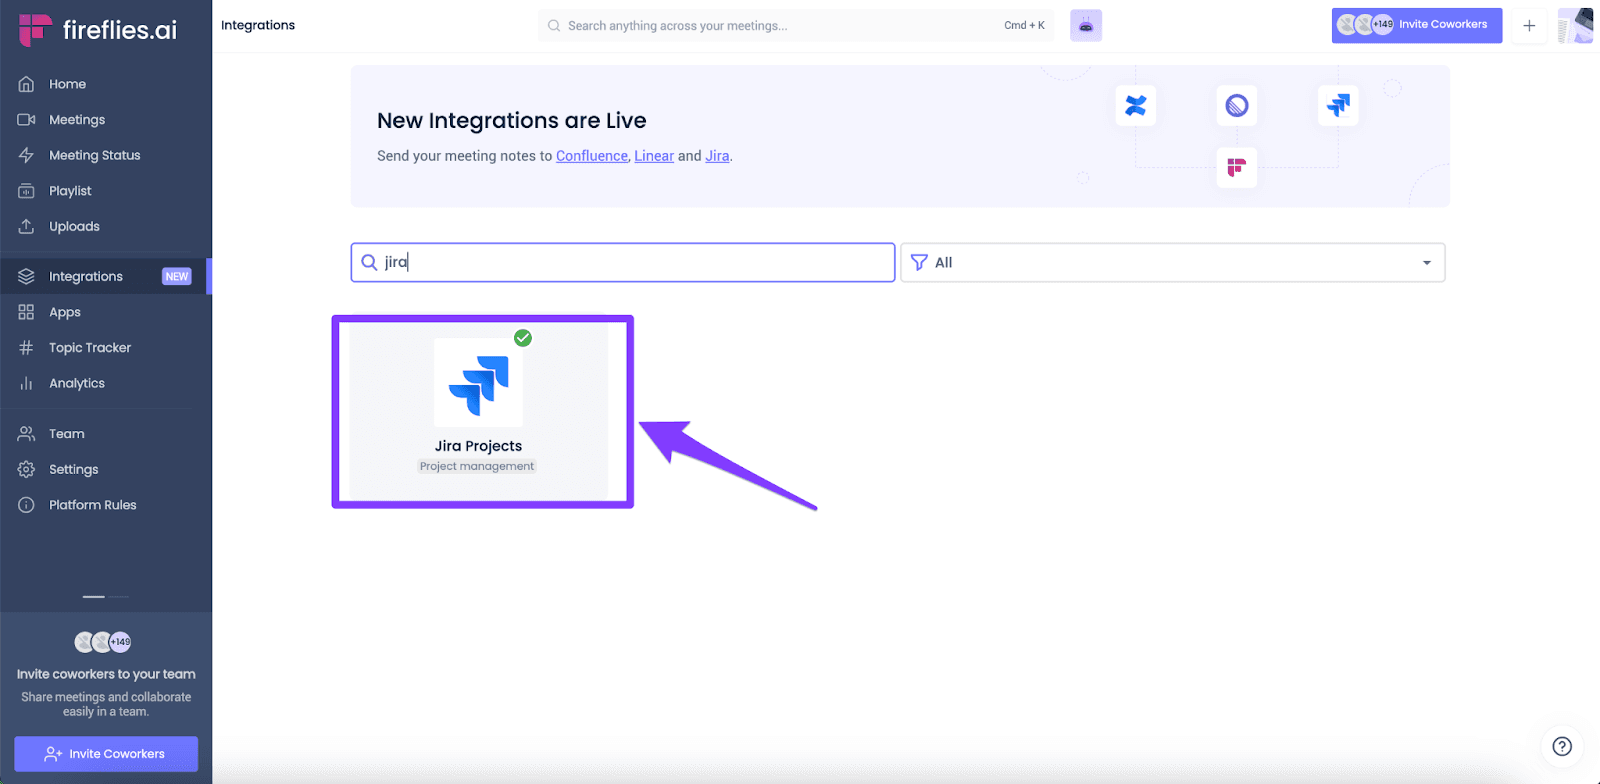Select Integrations in the sidebar
This screenshot has width=1600, height=784.
point(106,276)
